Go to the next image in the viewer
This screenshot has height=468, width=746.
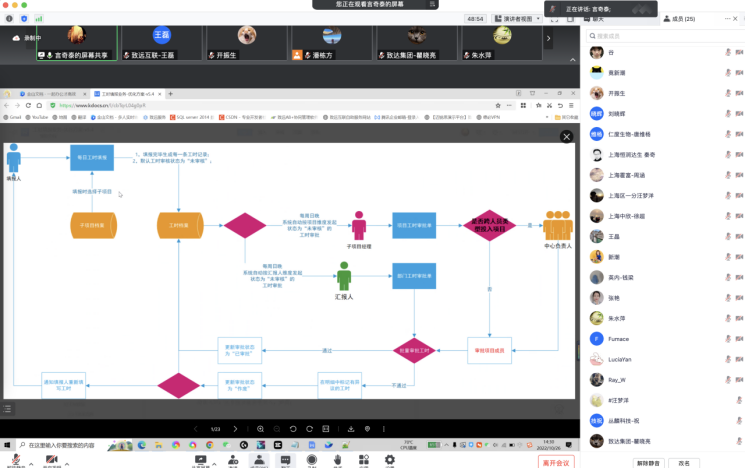point(235,429)
